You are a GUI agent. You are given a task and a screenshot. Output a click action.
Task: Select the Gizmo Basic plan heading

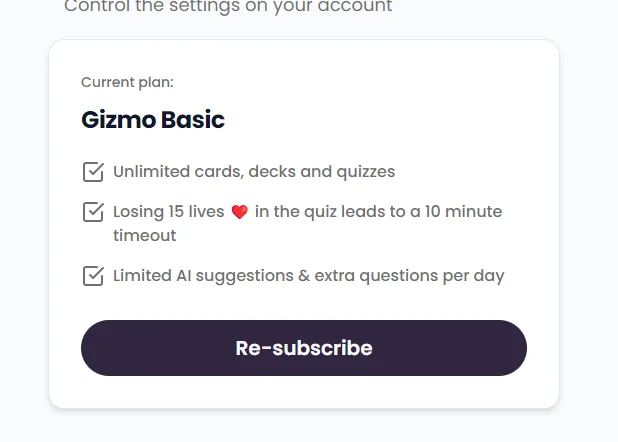[x=153, y=119]
